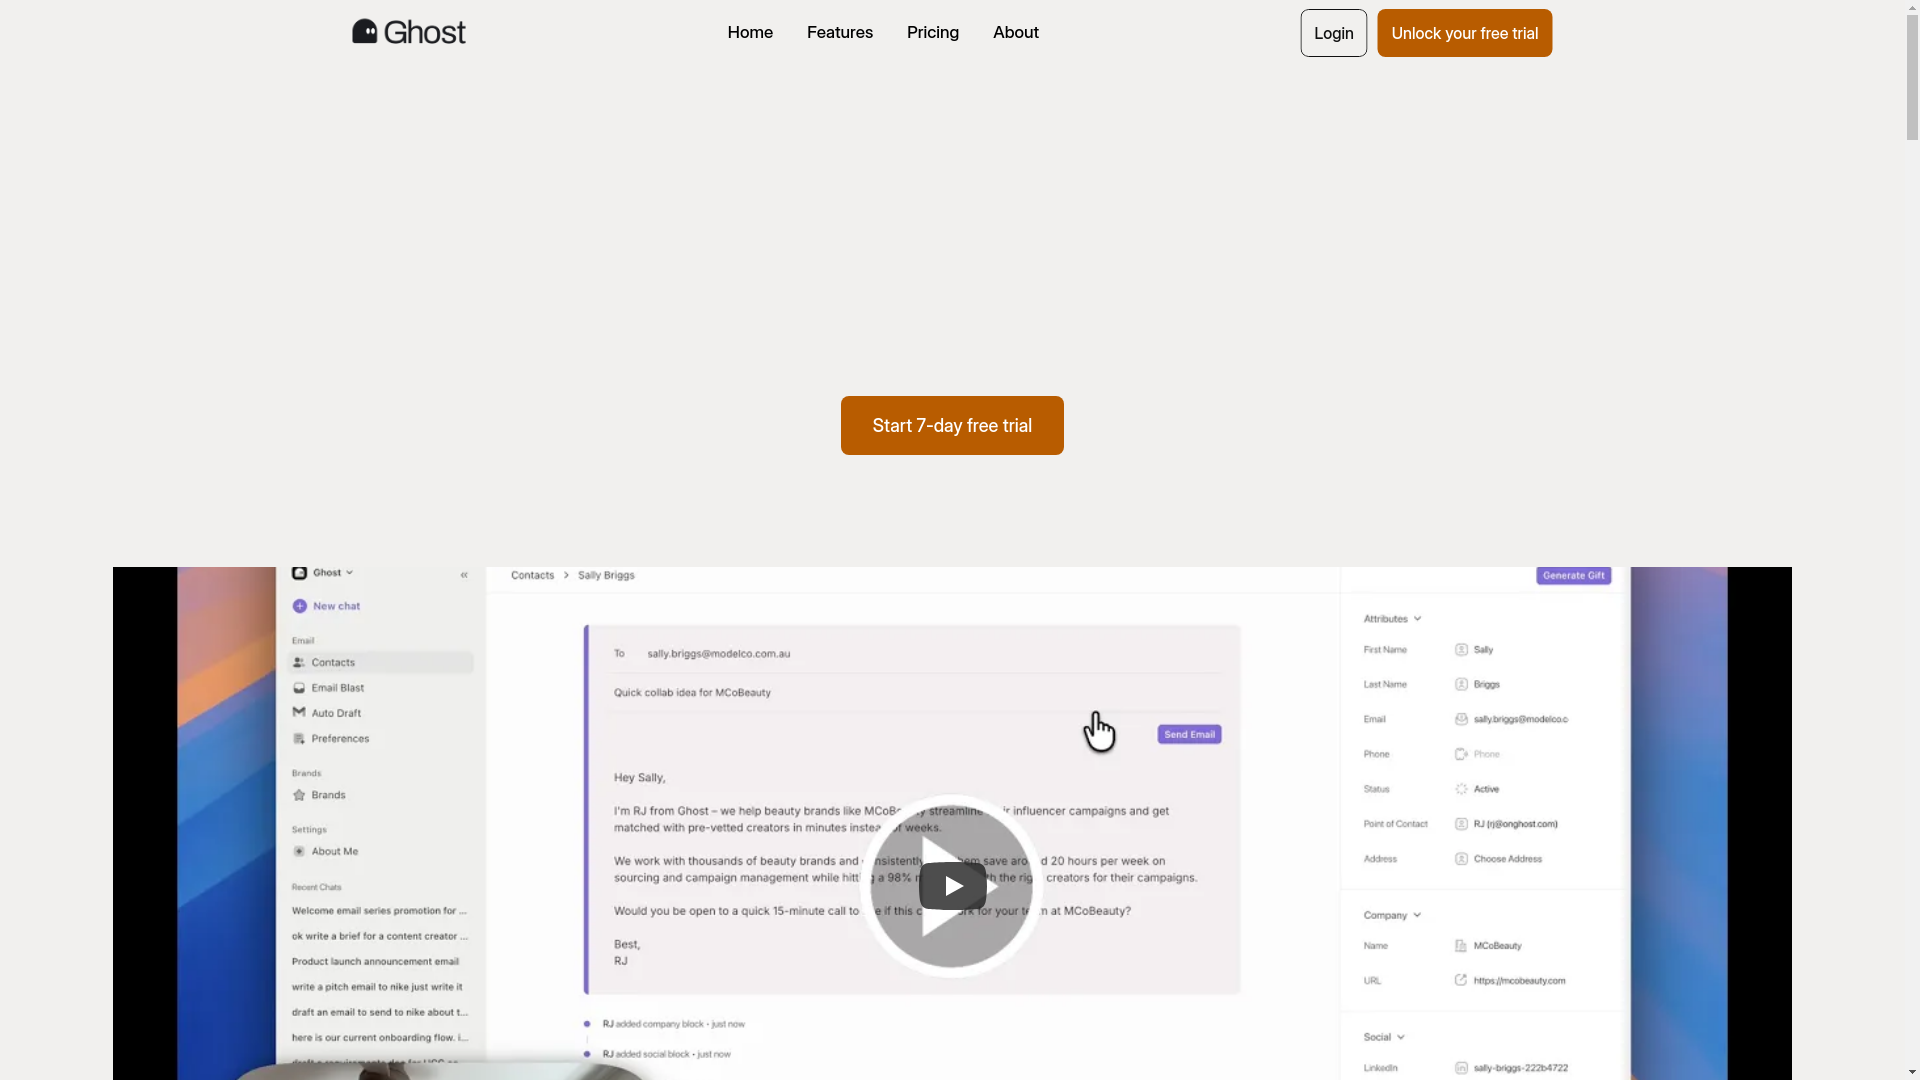Open the About nav item
Screen dimensions: 1920x1080
coord(1016,32)
